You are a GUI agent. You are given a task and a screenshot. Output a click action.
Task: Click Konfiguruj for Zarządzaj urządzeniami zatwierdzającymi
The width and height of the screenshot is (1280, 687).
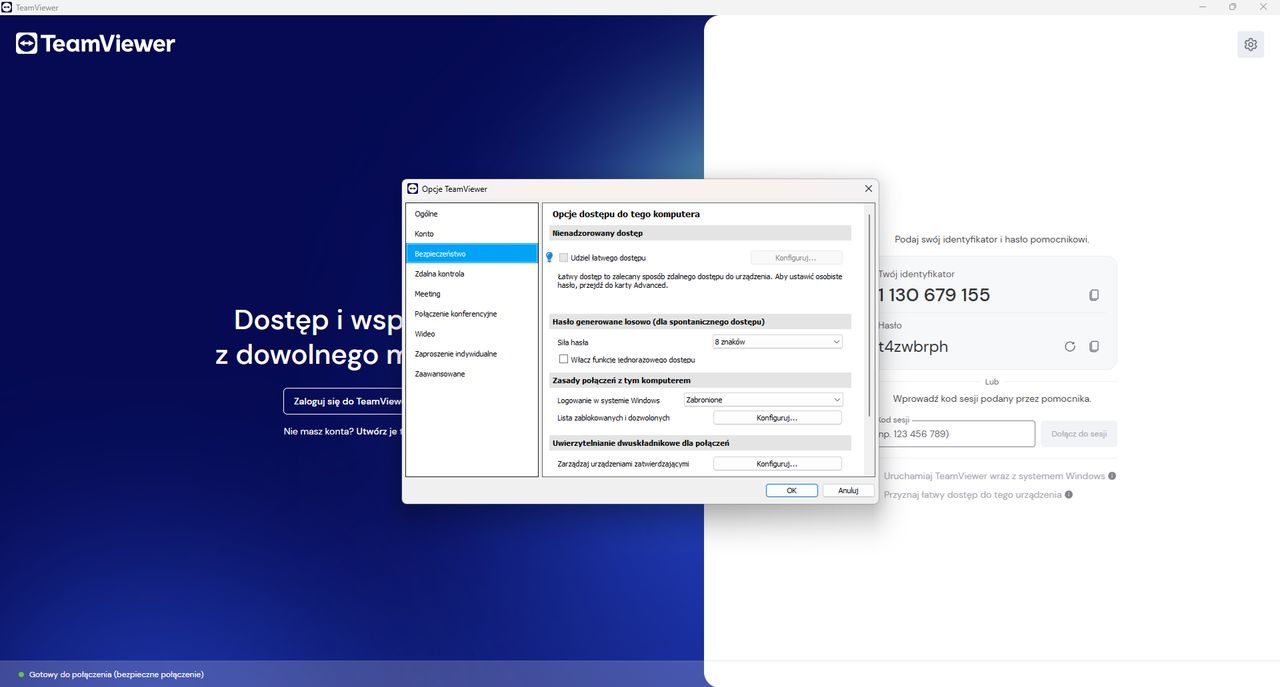pos(777,464)
